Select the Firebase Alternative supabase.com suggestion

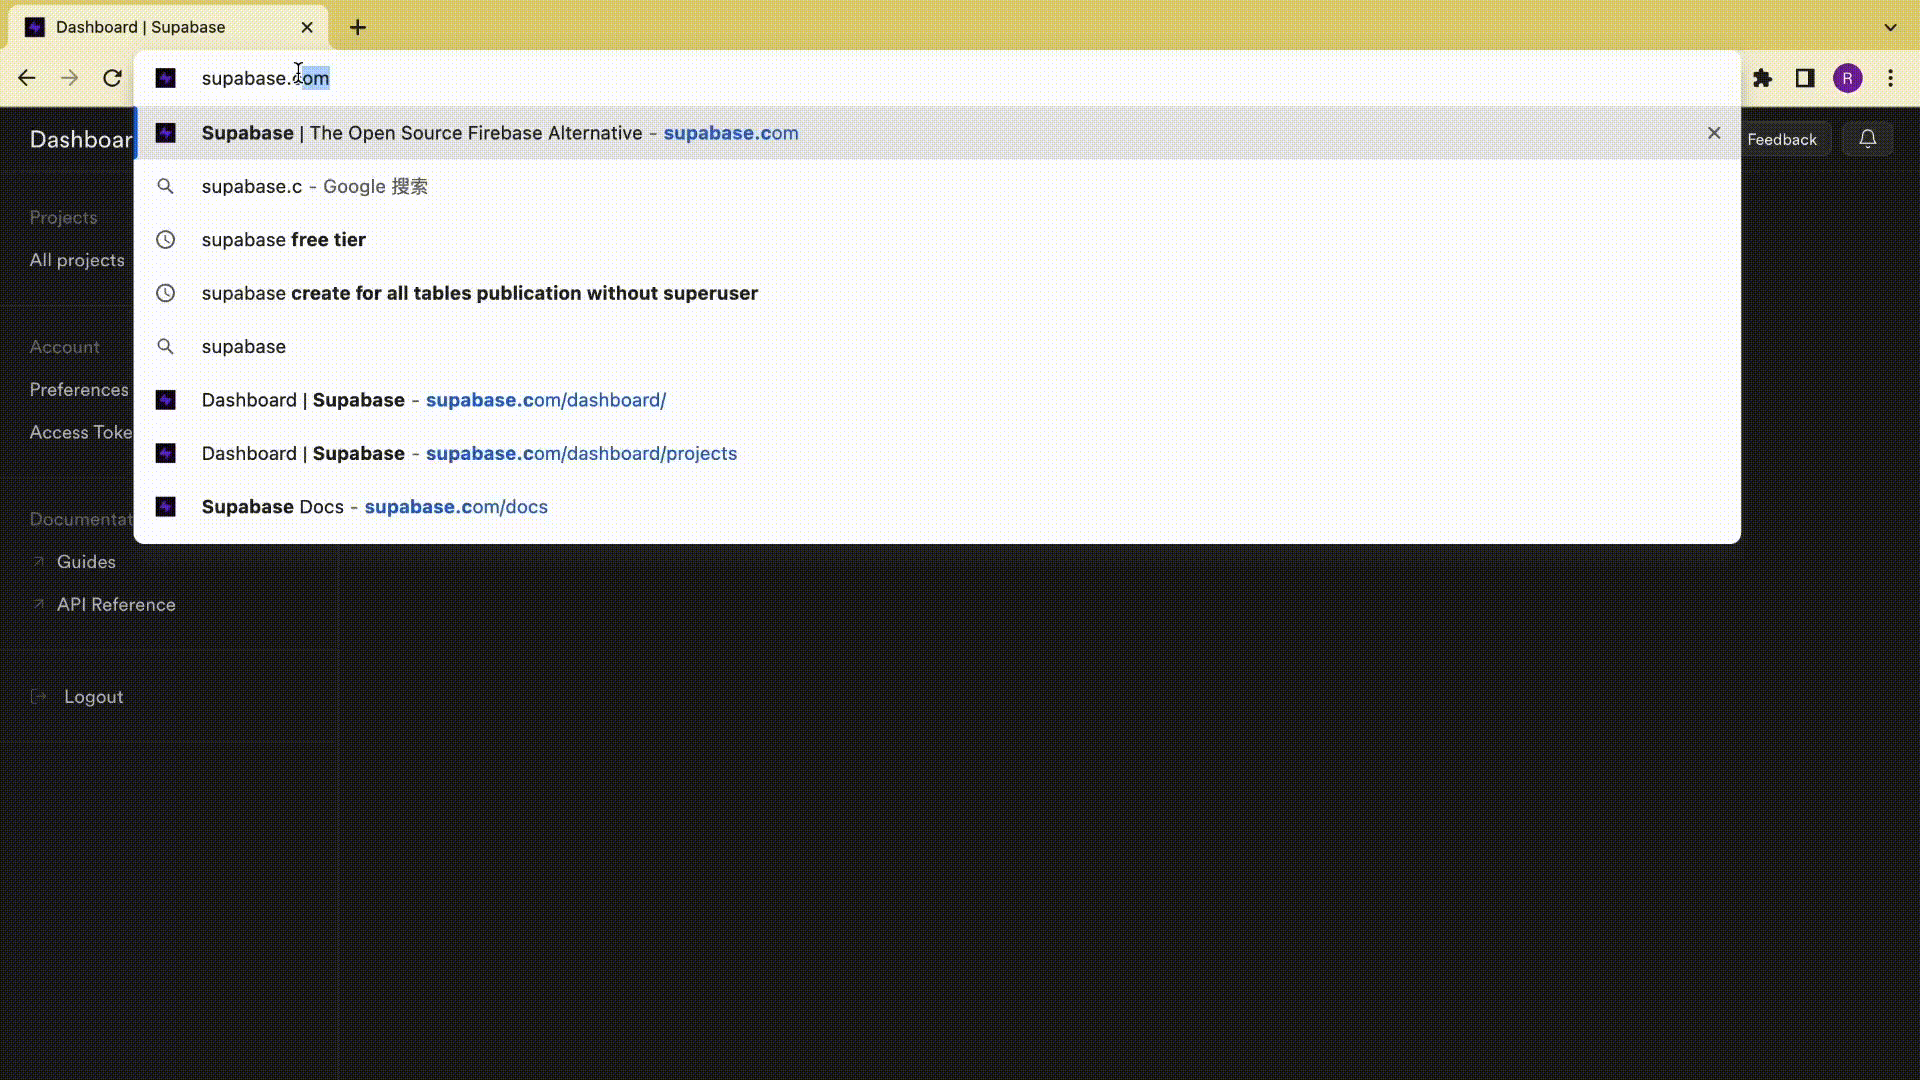tap(937, 133)
